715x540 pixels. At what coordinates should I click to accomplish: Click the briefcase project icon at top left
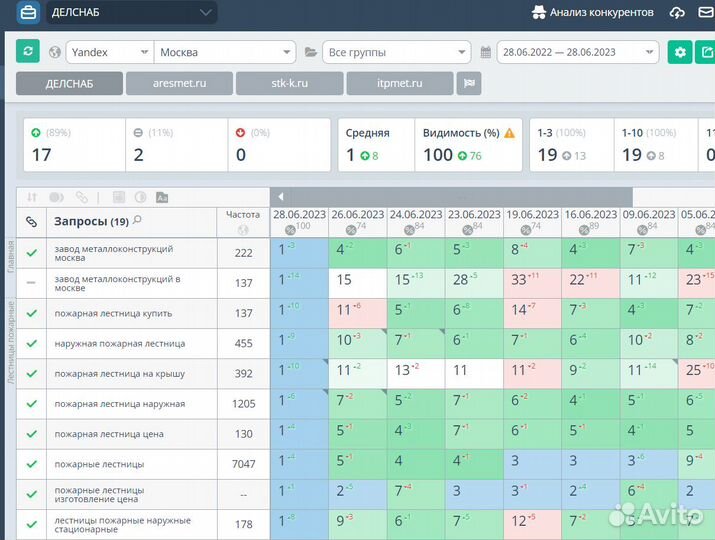pyautogui.click(x=28, y=13)
